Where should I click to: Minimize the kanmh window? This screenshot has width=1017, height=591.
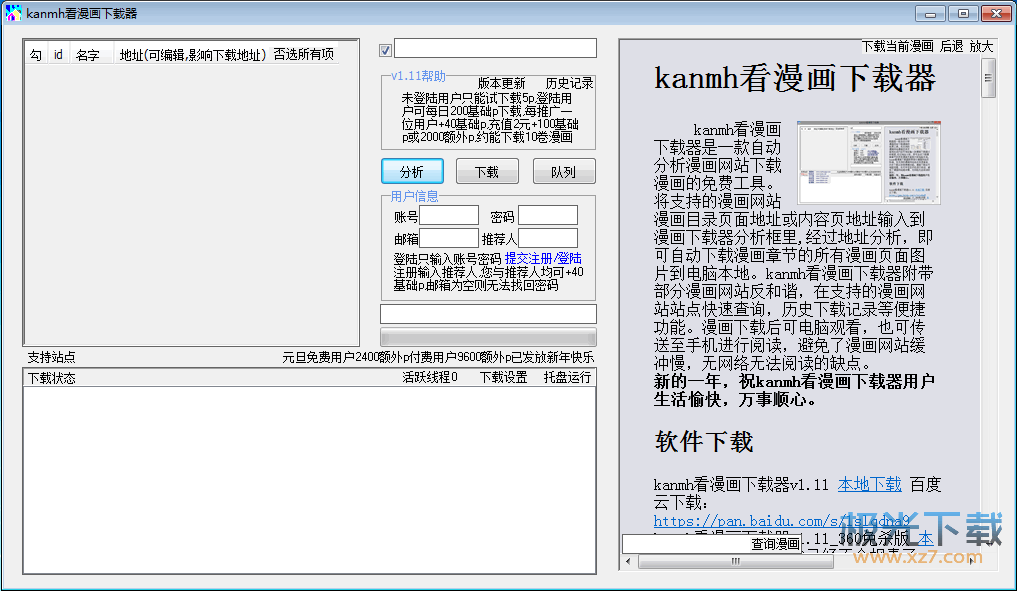point(930,14)
